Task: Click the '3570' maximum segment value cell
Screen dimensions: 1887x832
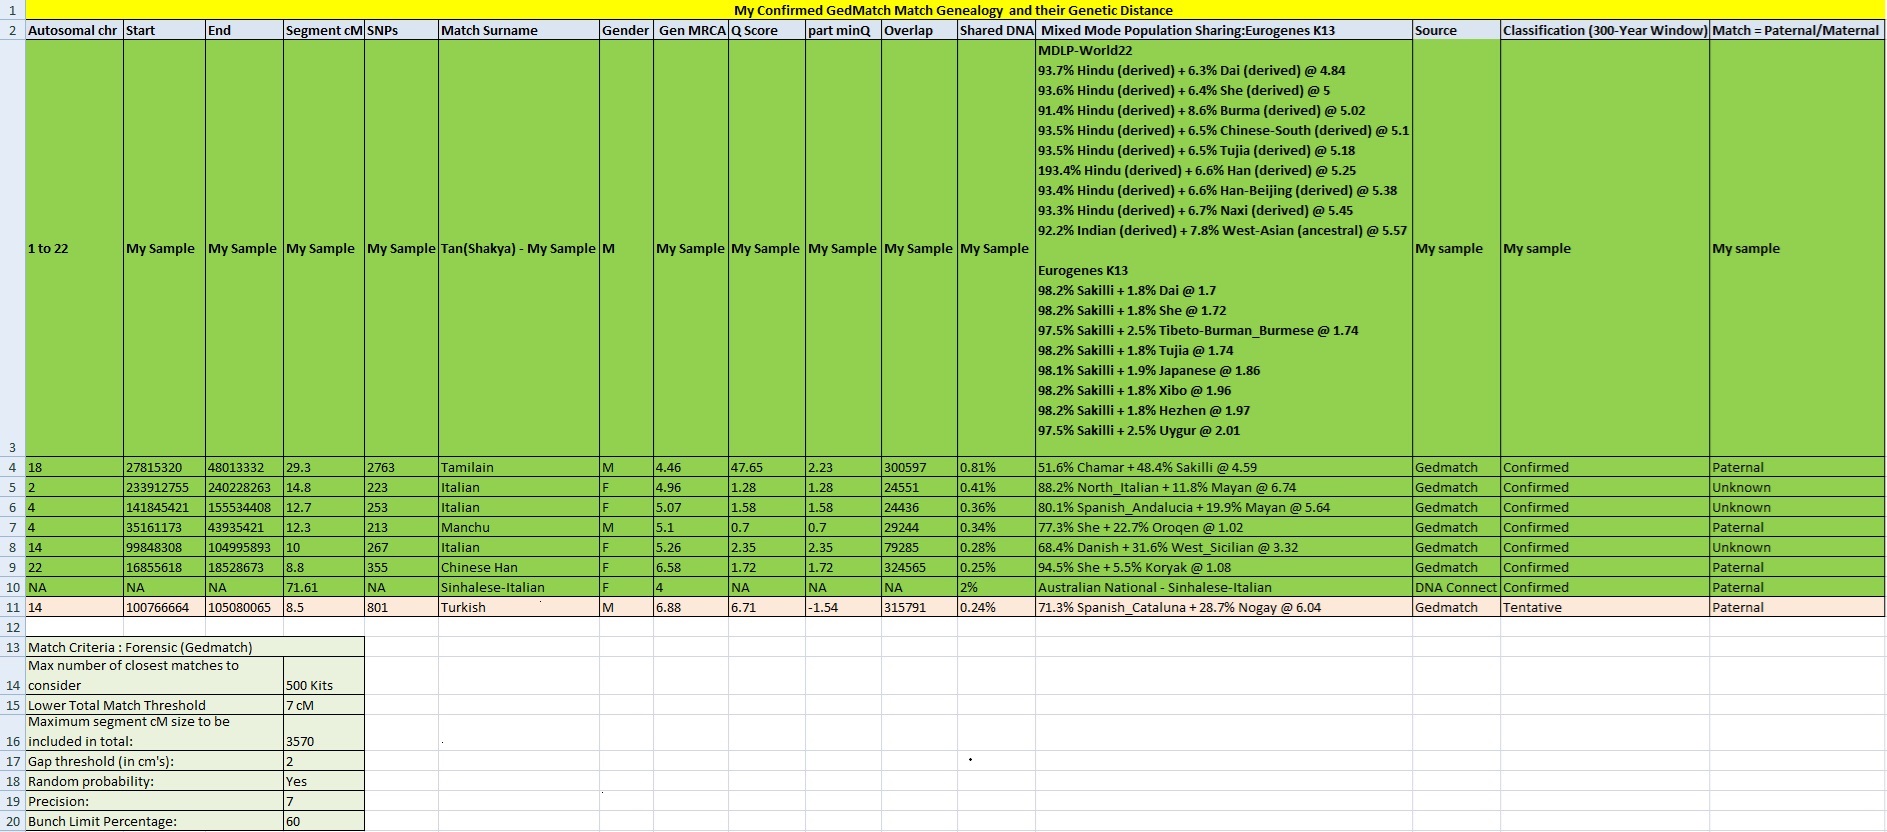Action: click(x=324, y=732)
